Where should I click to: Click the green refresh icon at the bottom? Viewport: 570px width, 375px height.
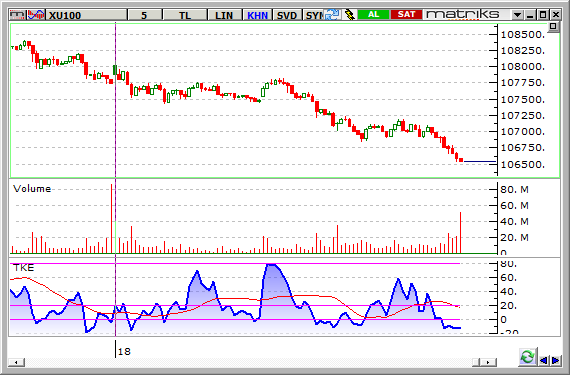point(527,357)
